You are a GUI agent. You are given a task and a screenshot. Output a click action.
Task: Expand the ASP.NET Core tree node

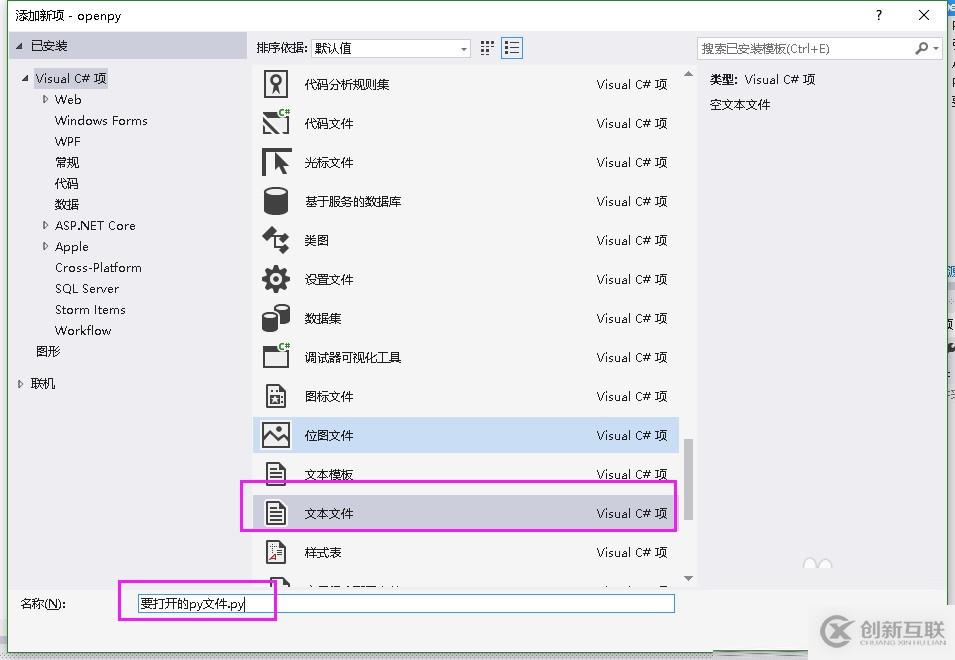(45, 225)
